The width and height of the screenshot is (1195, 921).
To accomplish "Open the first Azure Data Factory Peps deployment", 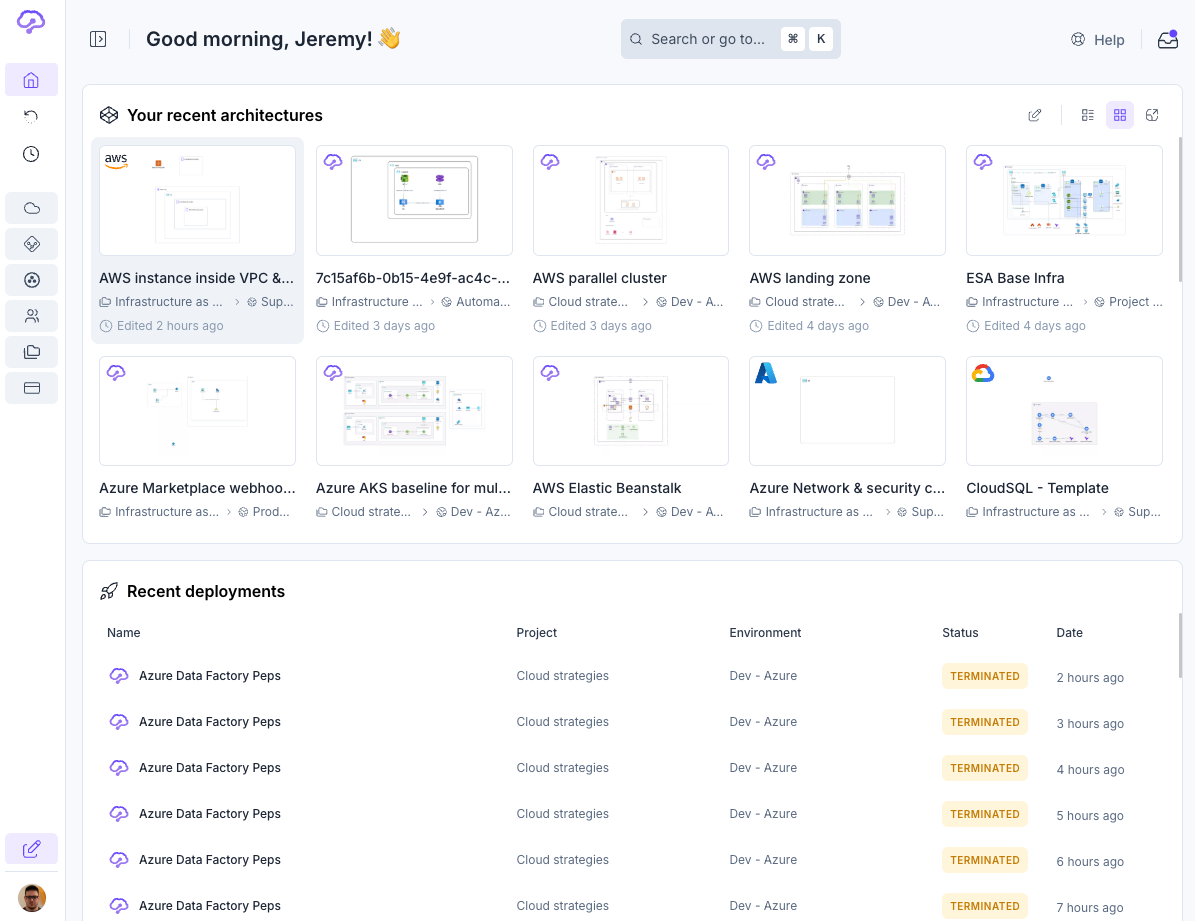I will (x=210, y=676).
